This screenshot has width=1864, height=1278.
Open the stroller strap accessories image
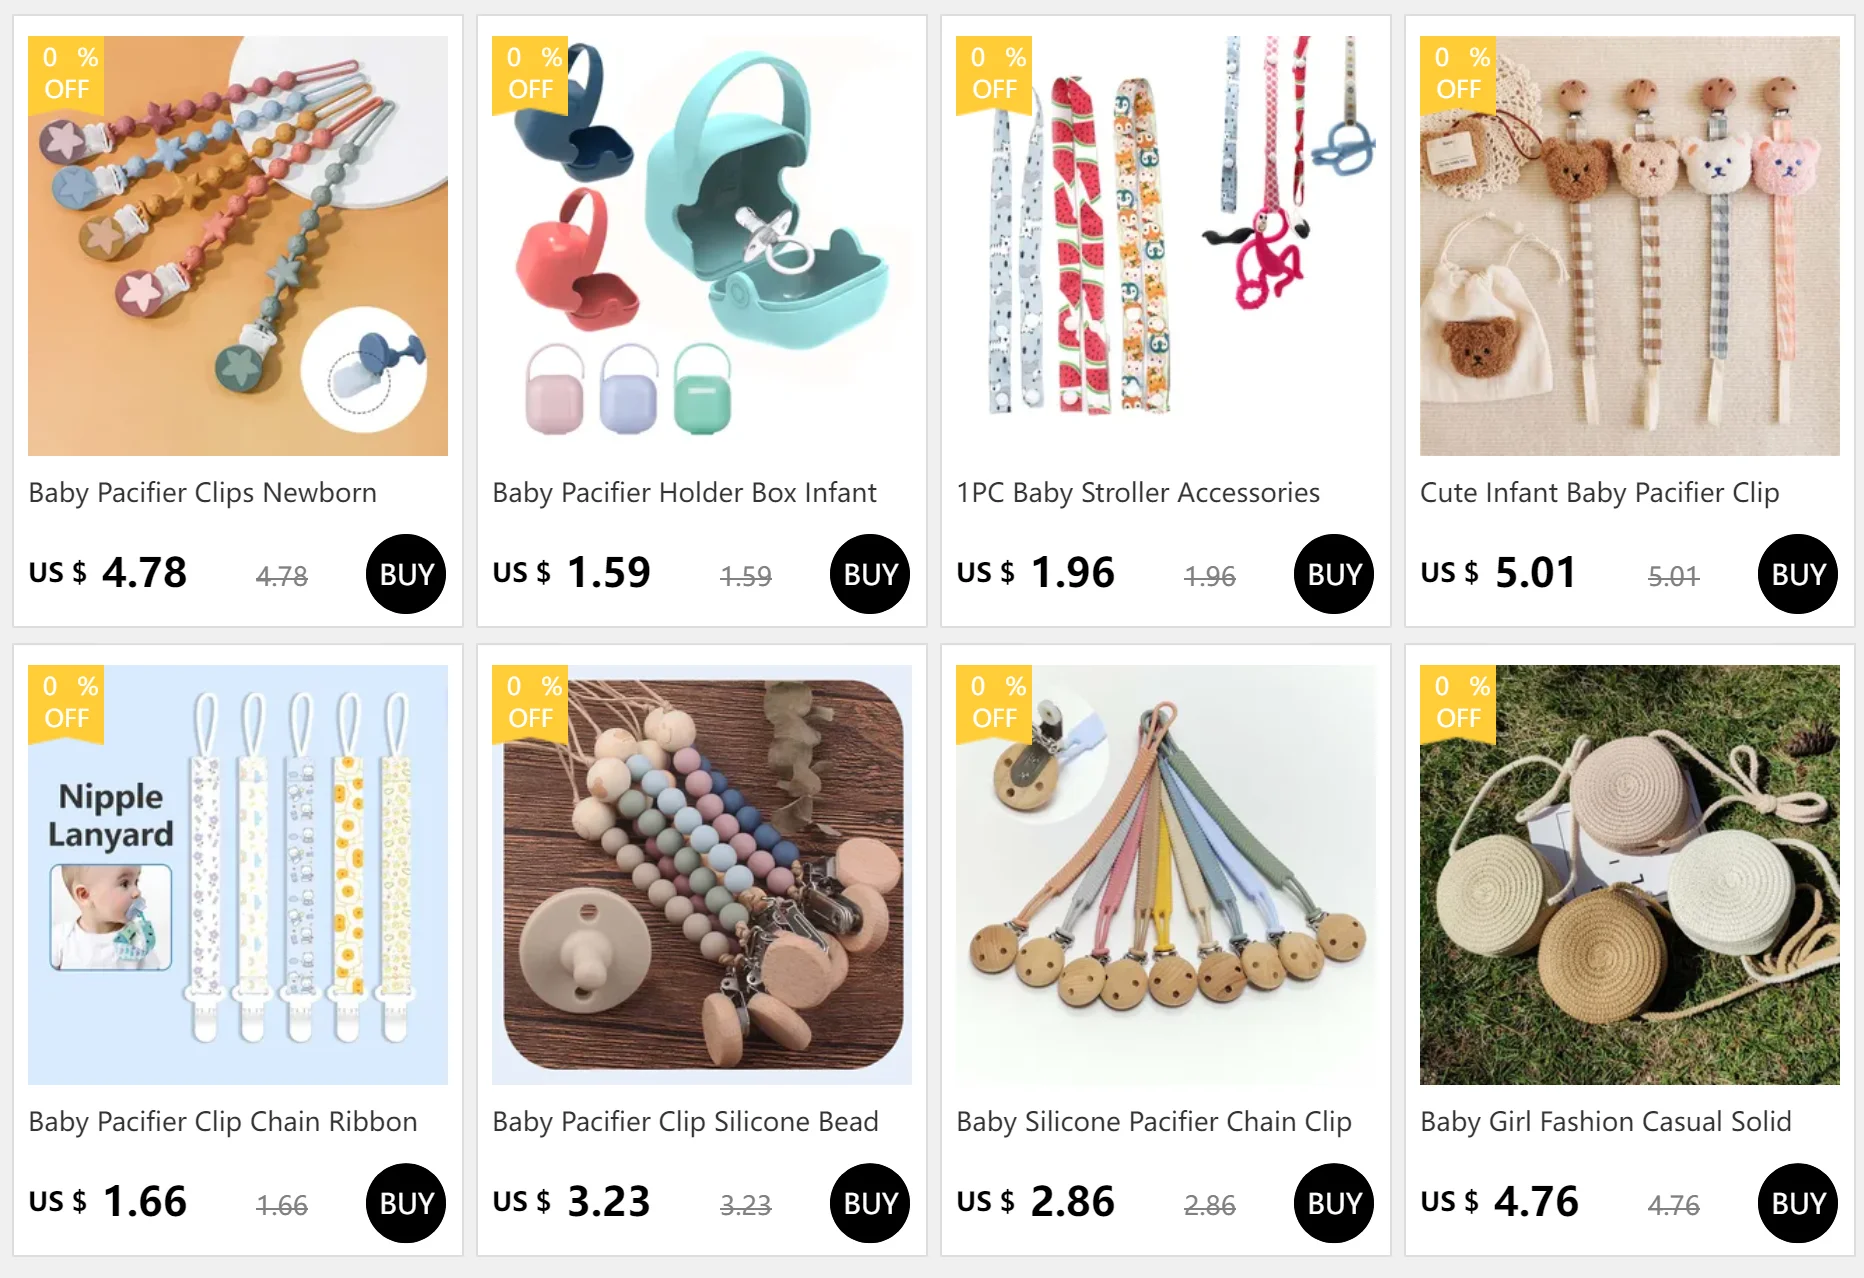tap(1166, 246)
